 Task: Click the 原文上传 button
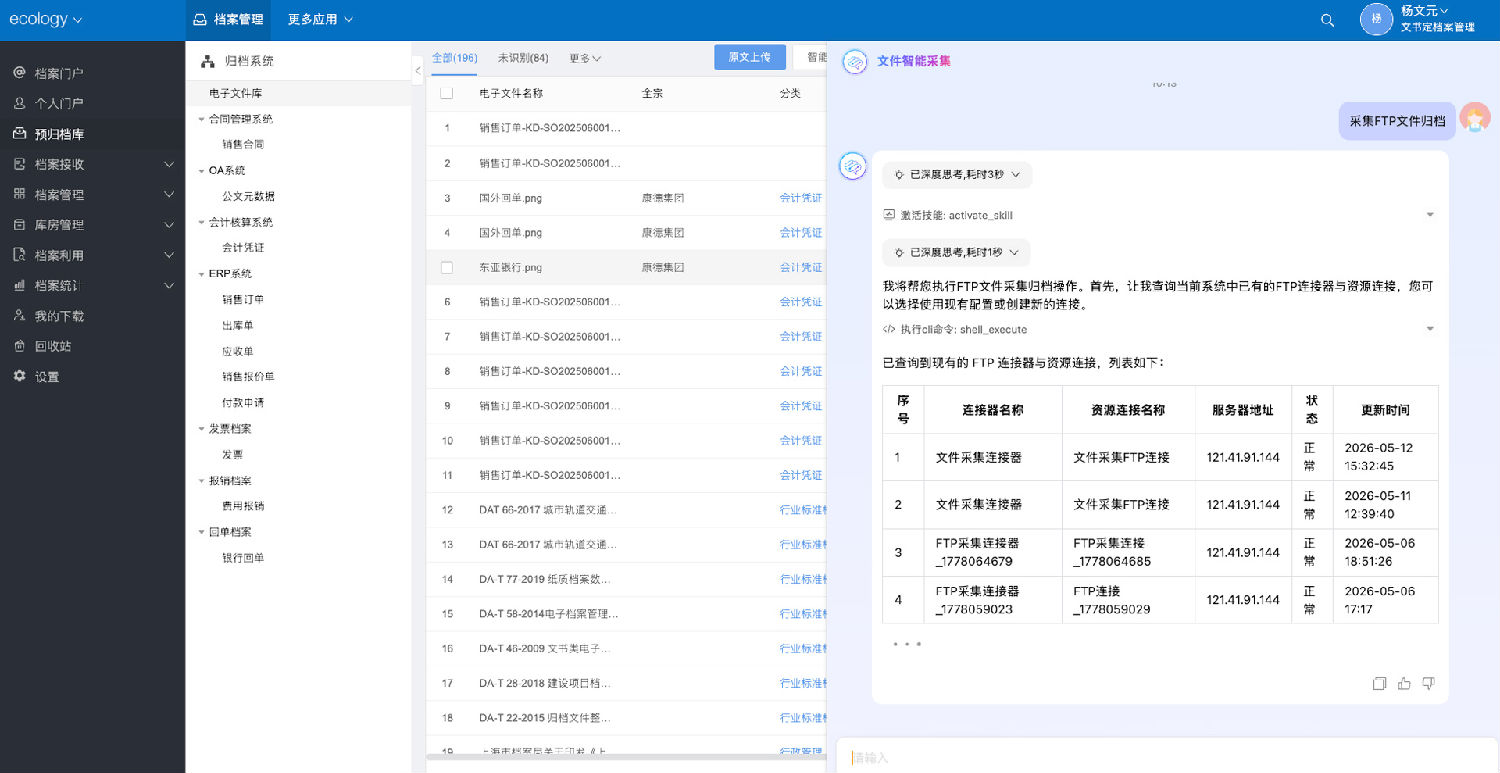click(x=750, y=57)
